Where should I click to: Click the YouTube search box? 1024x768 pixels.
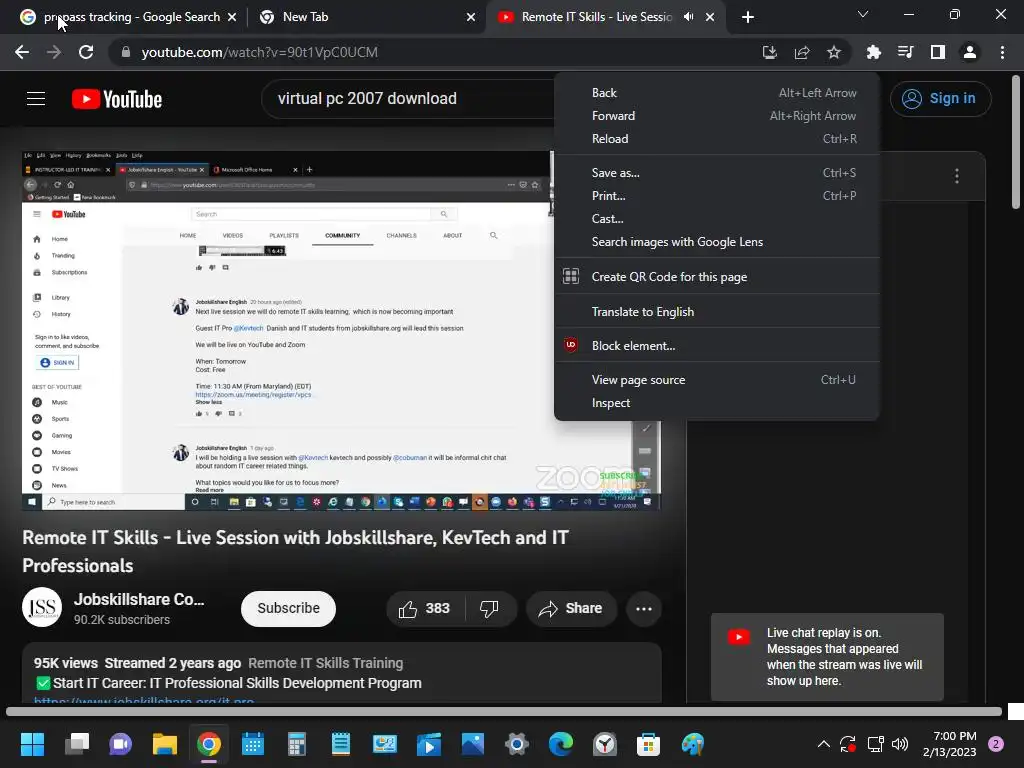[x=408, y=99]
